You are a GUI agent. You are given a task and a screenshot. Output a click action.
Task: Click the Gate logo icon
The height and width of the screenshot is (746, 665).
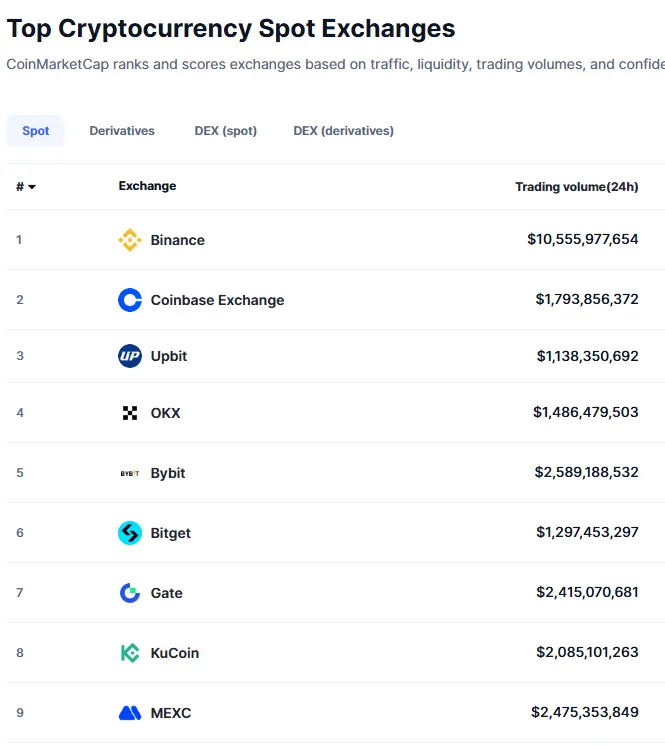130,593
